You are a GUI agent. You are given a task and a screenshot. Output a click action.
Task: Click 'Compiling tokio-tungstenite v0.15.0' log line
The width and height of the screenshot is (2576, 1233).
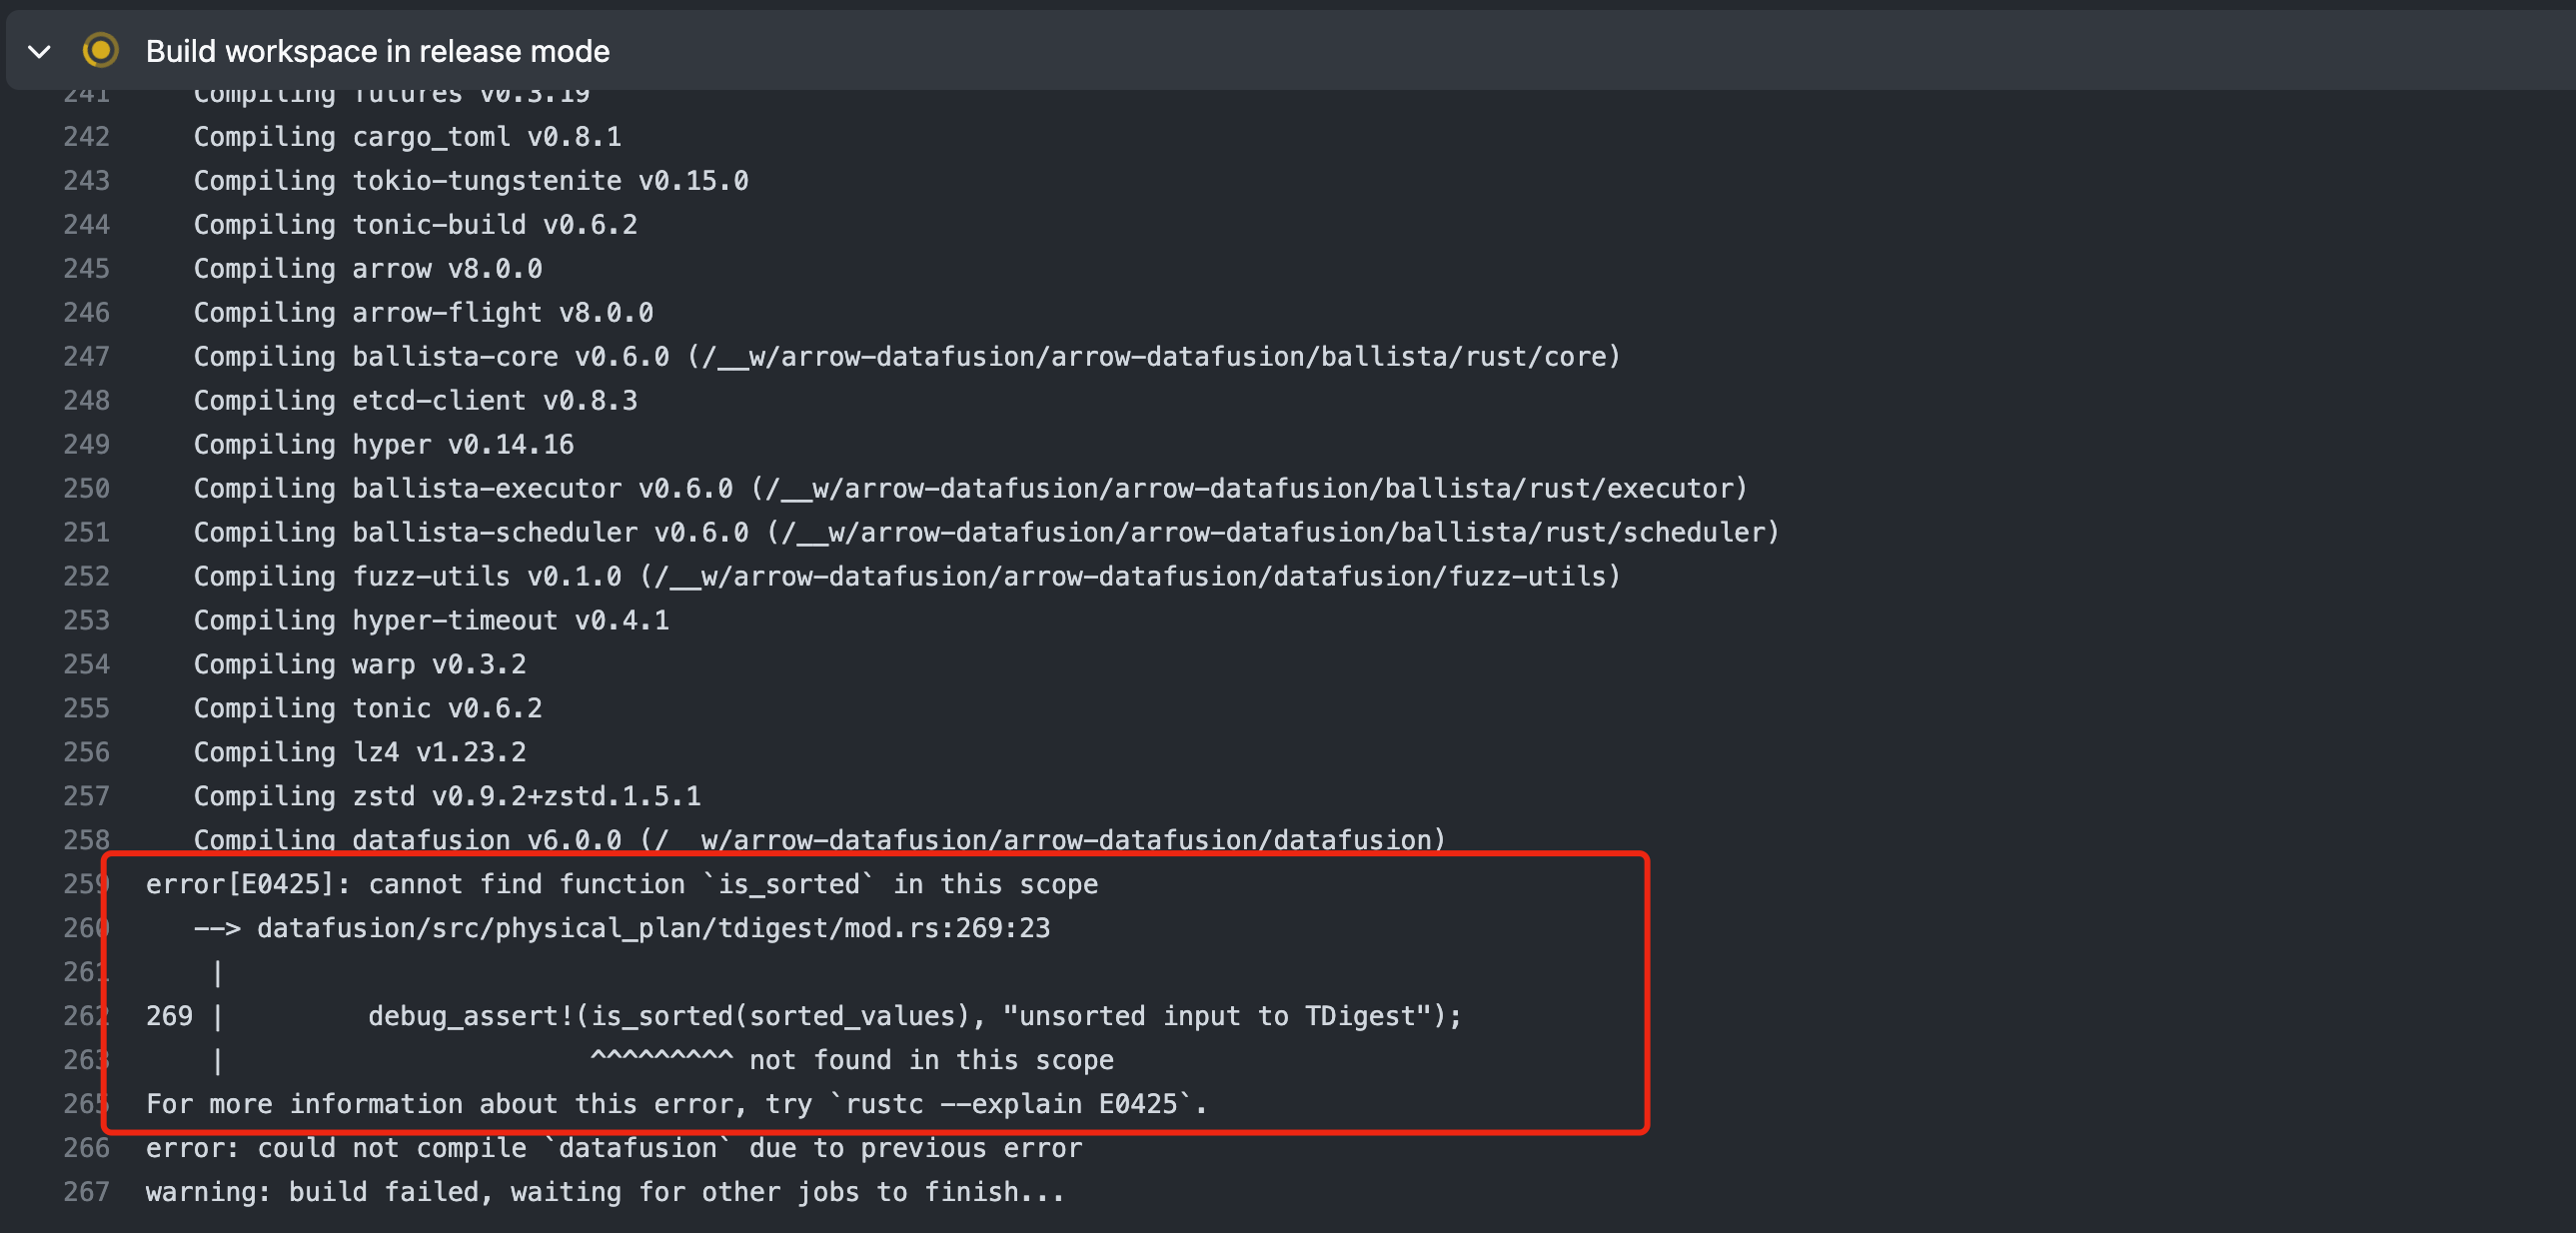pyautogui.click(x=470, y=180)
